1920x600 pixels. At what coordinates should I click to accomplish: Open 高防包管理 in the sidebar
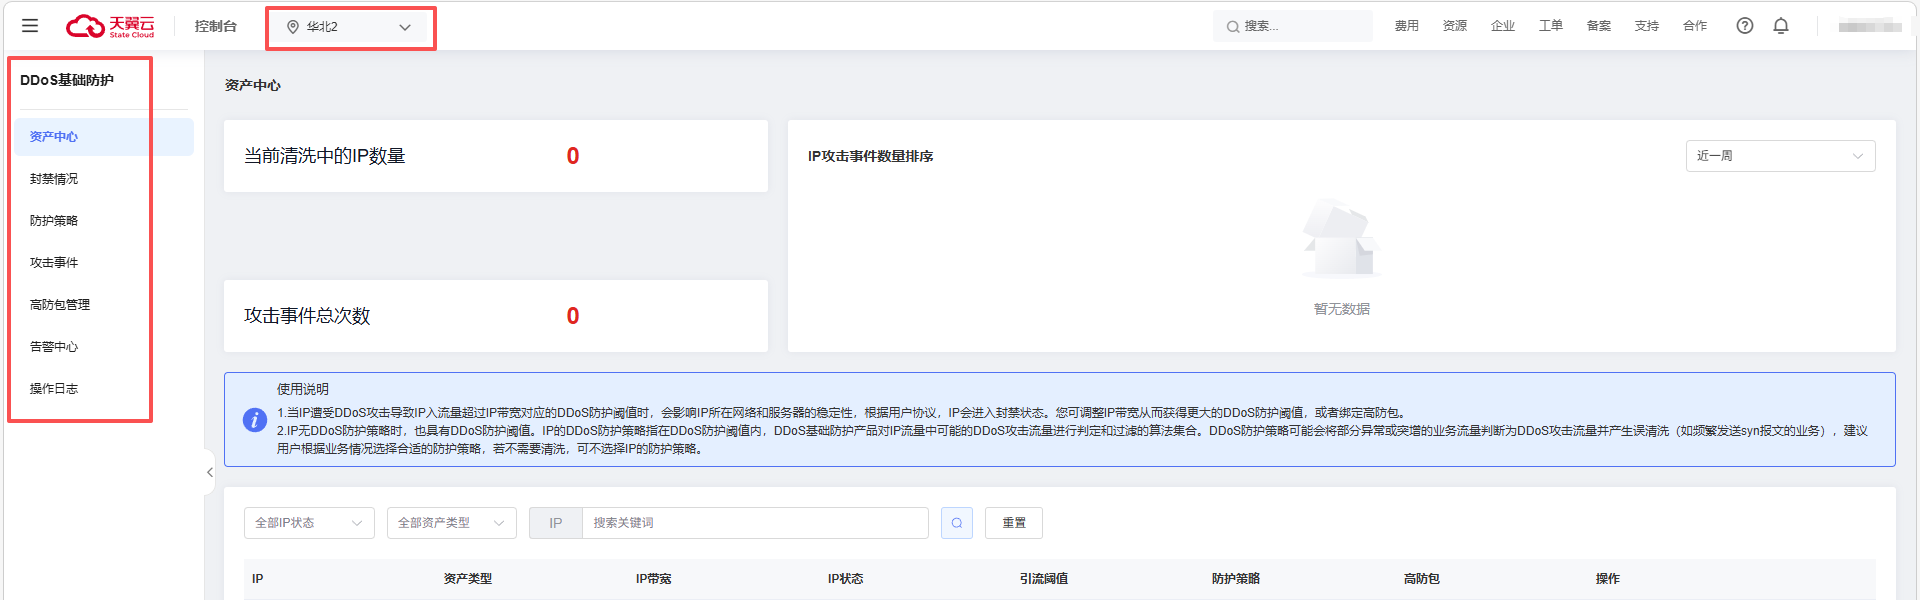click(60, 305)
